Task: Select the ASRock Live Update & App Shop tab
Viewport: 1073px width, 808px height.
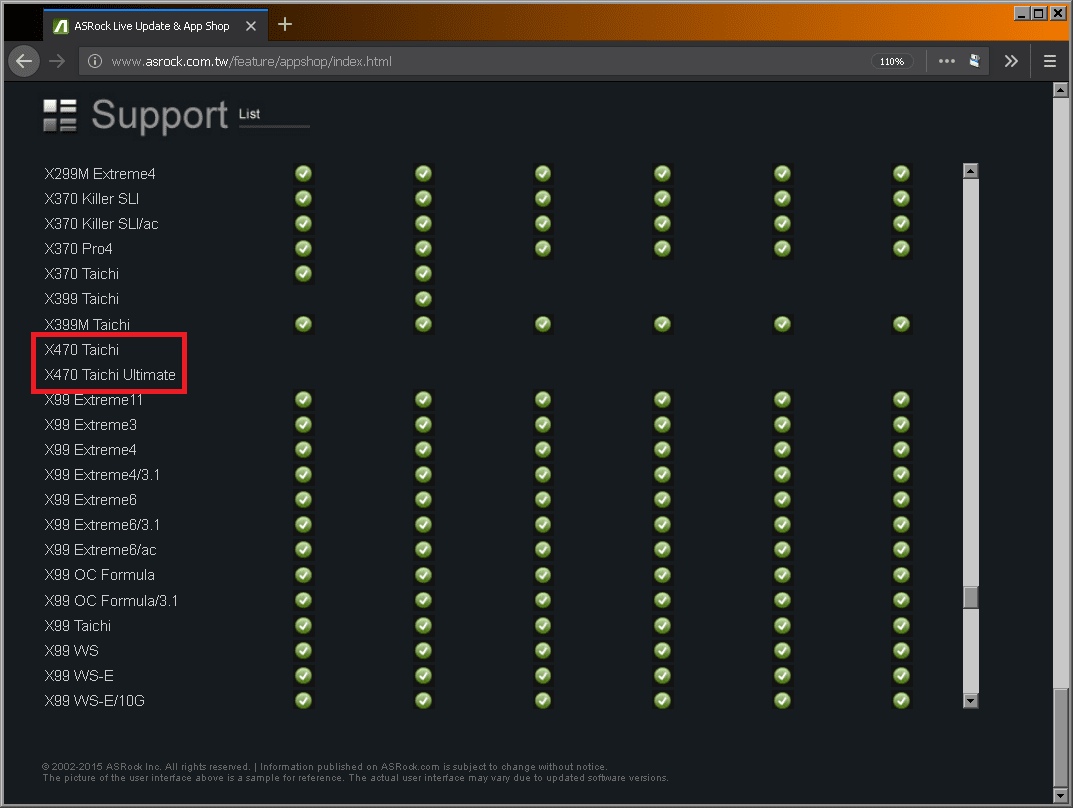Action: [x=155, y=26]
